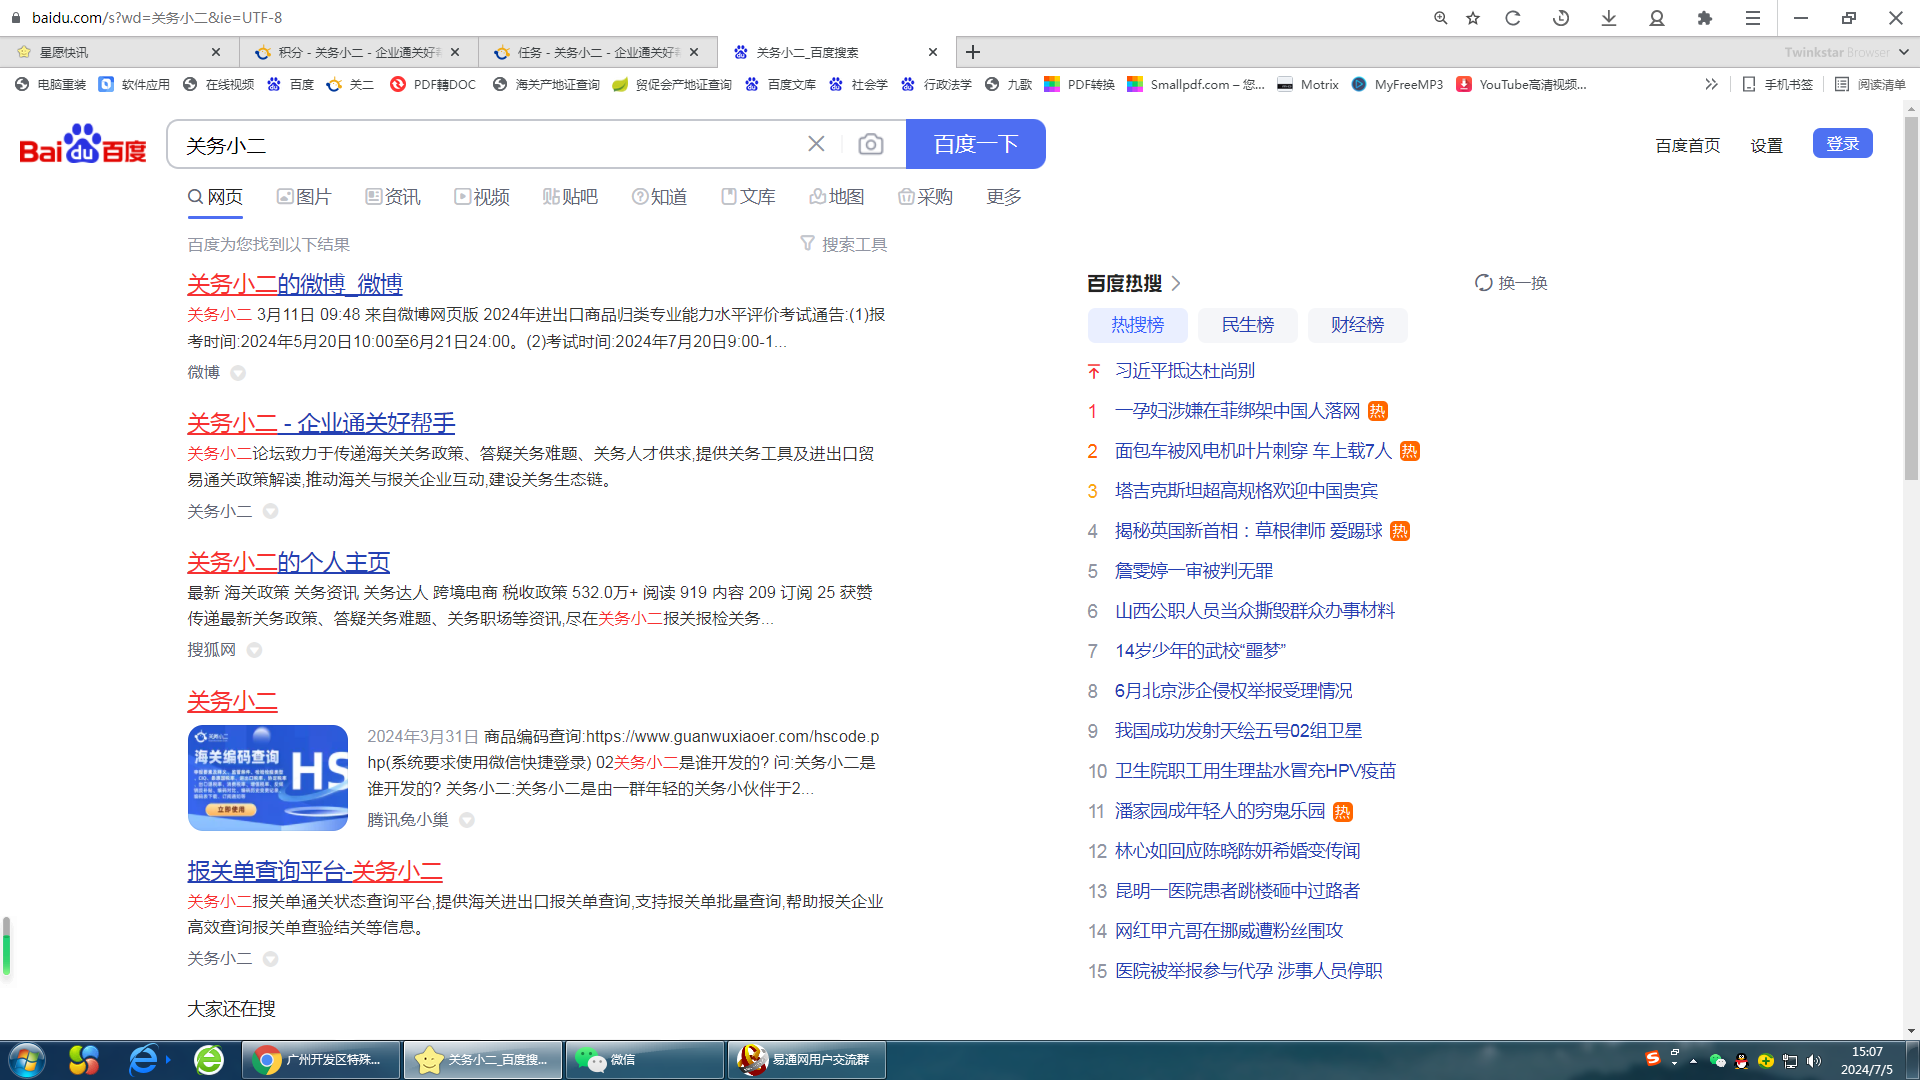Viewport: 1920px width, 1080px height.
Task: Expand dropdown next to 微博 source
Action: point(238,373)
